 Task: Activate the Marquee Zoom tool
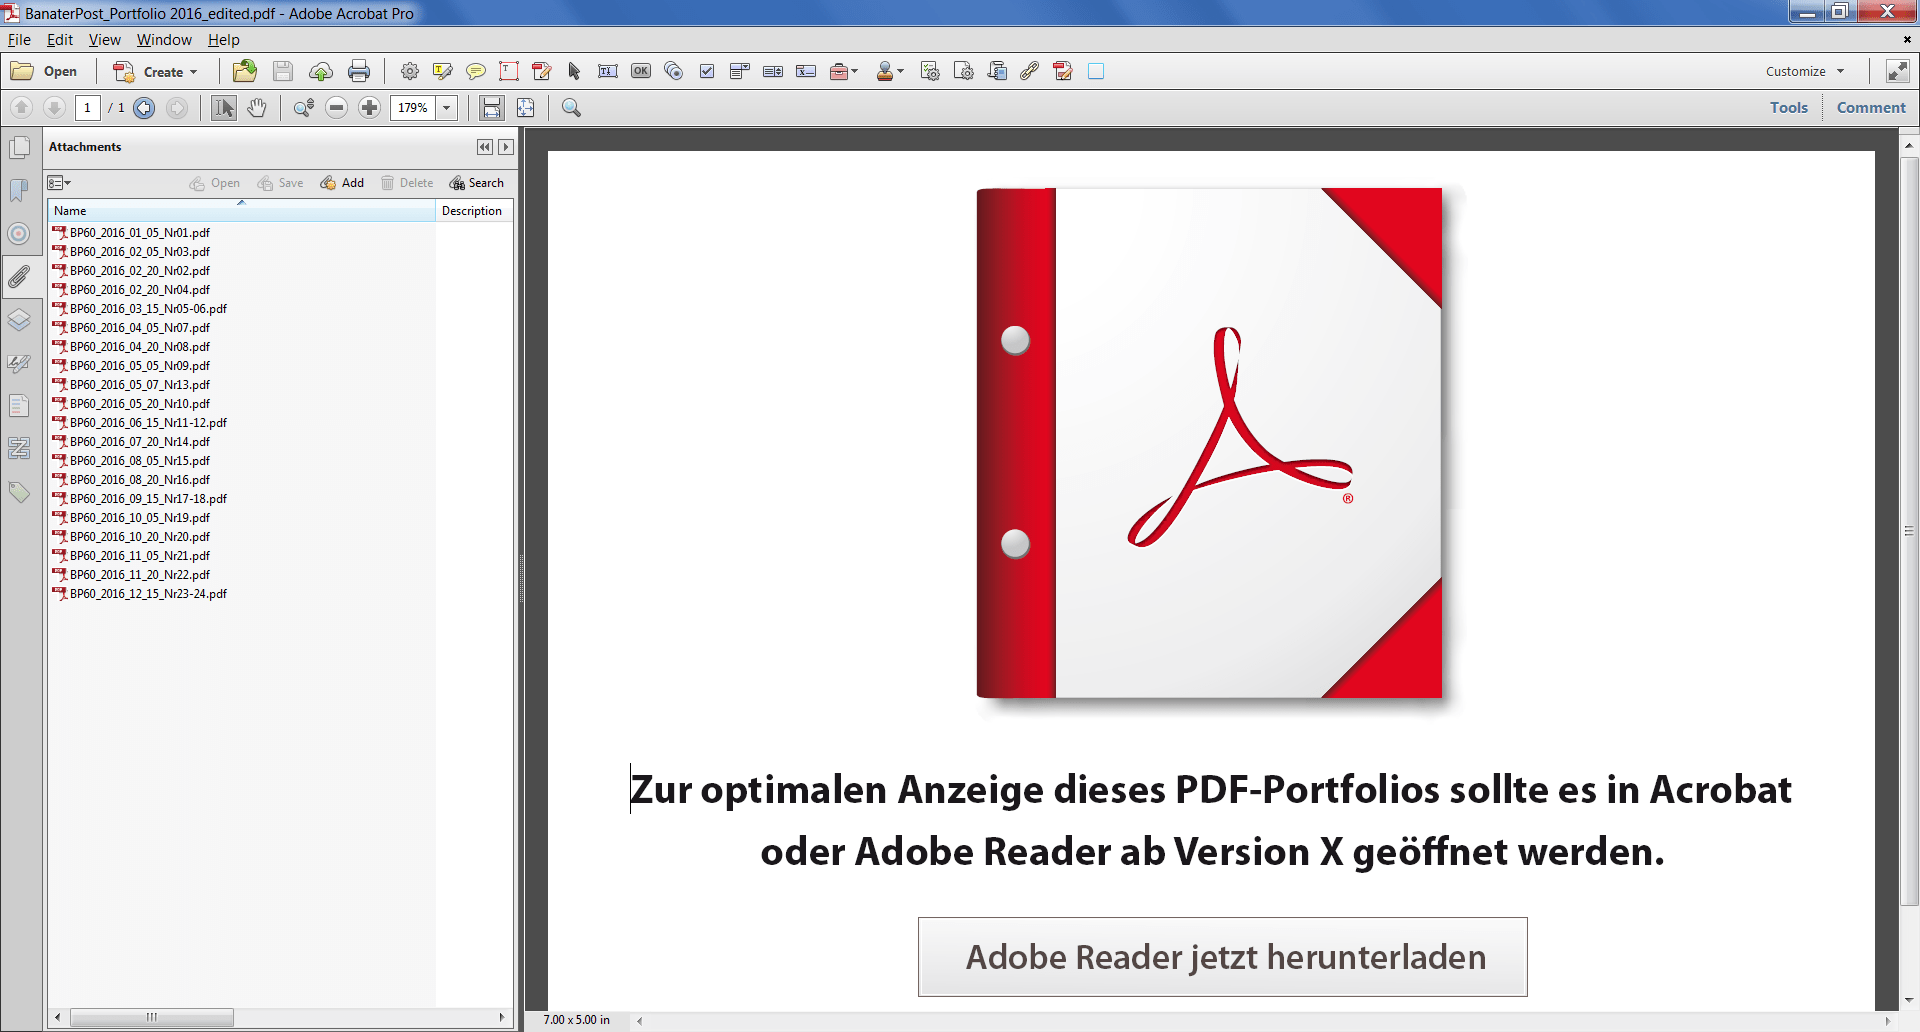click(301, 107)
